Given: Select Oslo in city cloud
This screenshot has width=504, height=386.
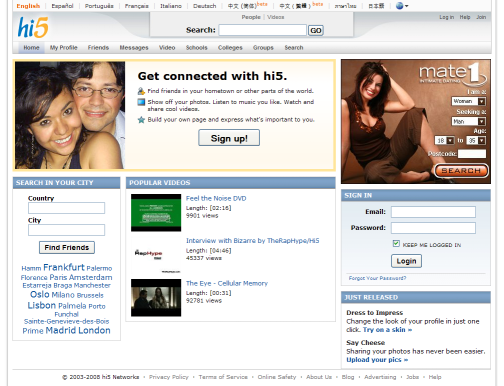Looking at the screenshot, I should (40, 295).
